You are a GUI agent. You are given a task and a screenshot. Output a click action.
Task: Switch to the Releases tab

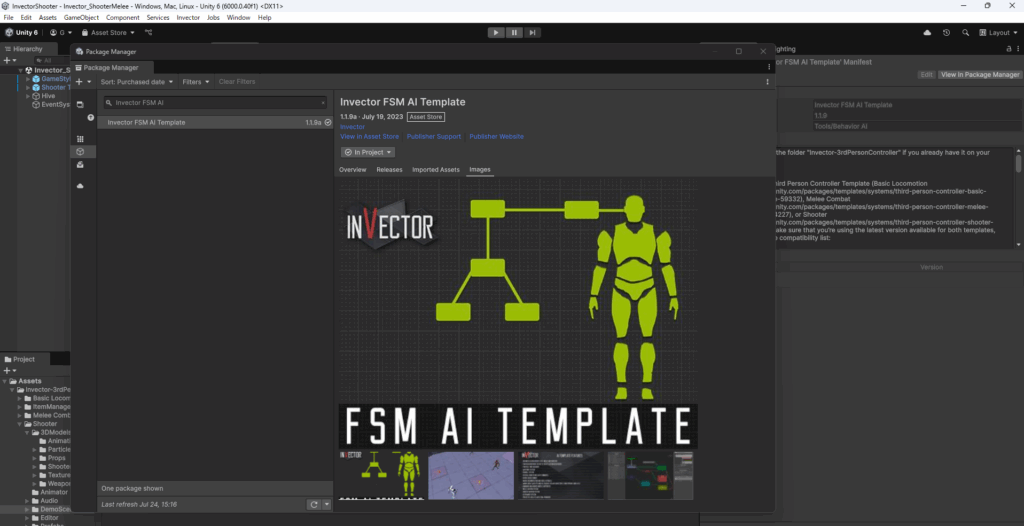[x=389, y=169]
